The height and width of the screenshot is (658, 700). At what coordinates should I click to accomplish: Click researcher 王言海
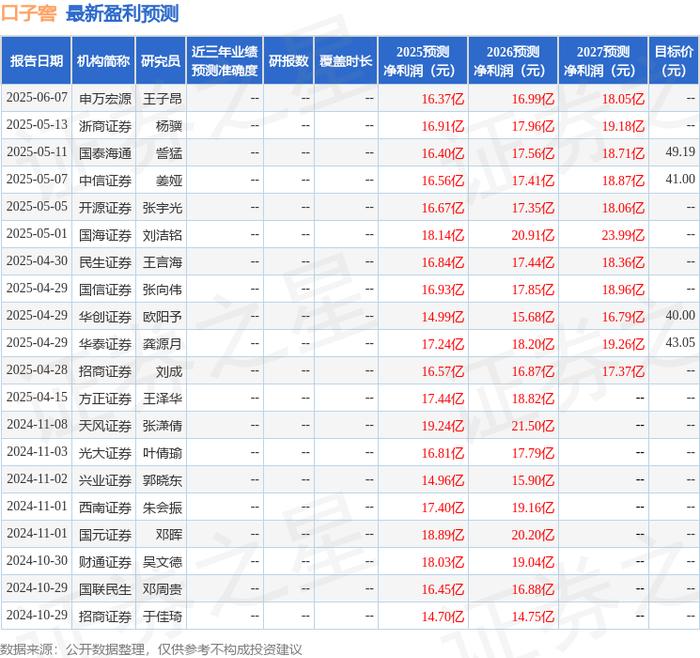162,262
